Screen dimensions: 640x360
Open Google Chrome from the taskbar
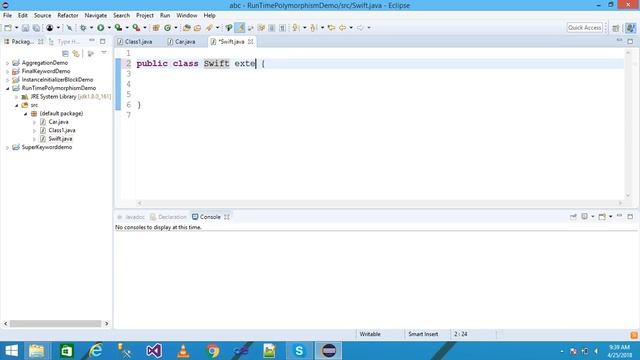[212, 351]
